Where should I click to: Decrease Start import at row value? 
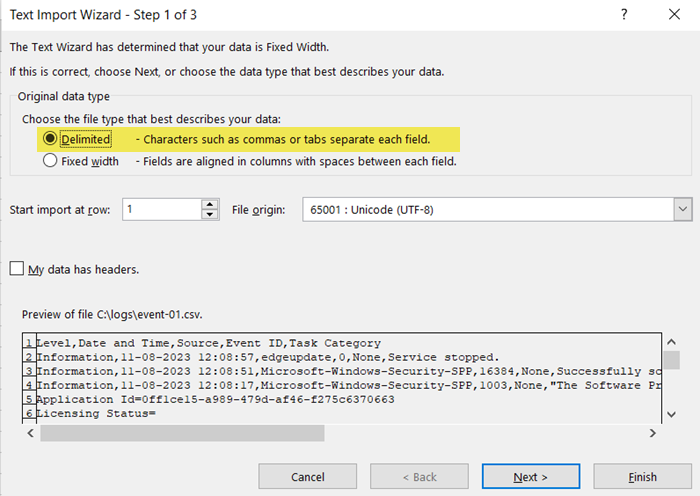pyautogui.click(x=210, y=215)
